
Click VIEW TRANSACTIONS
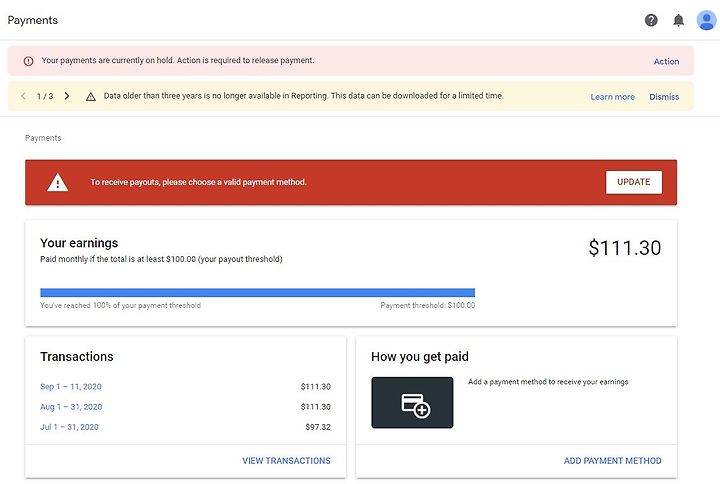[x=287, y=461]
